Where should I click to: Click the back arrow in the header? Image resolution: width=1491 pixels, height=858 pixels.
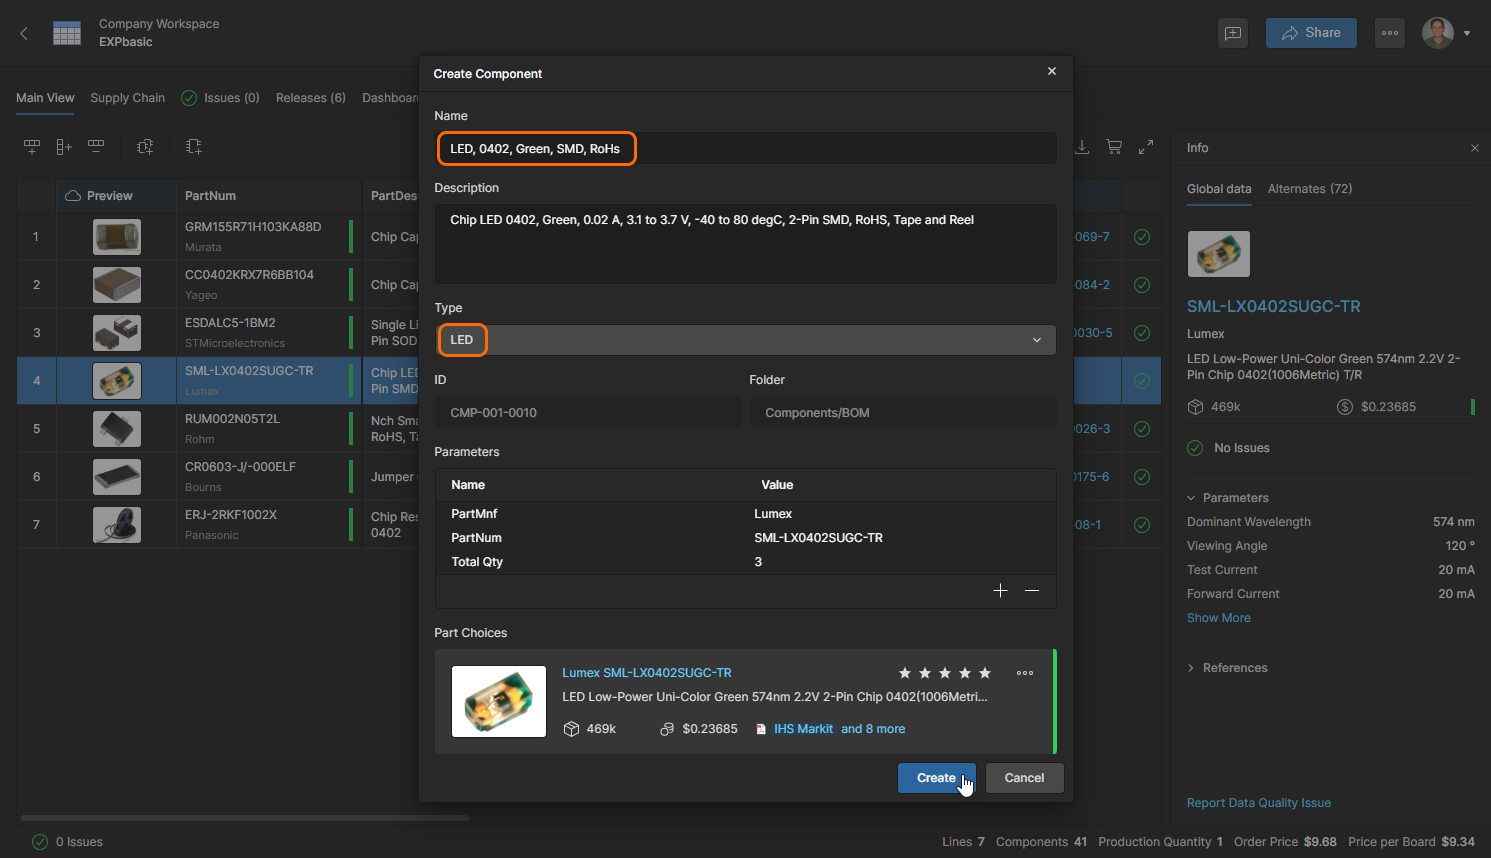pos(24,33)
